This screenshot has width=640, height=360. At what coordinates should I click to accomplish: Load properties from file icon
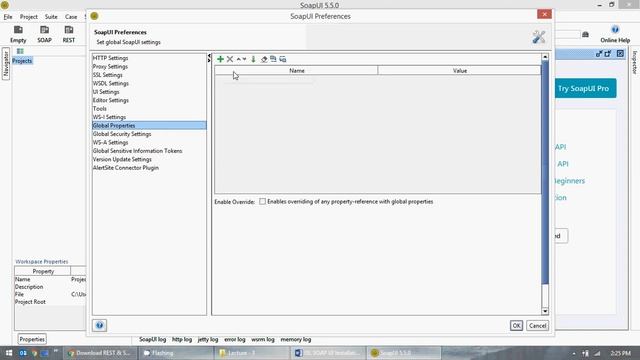273,59
